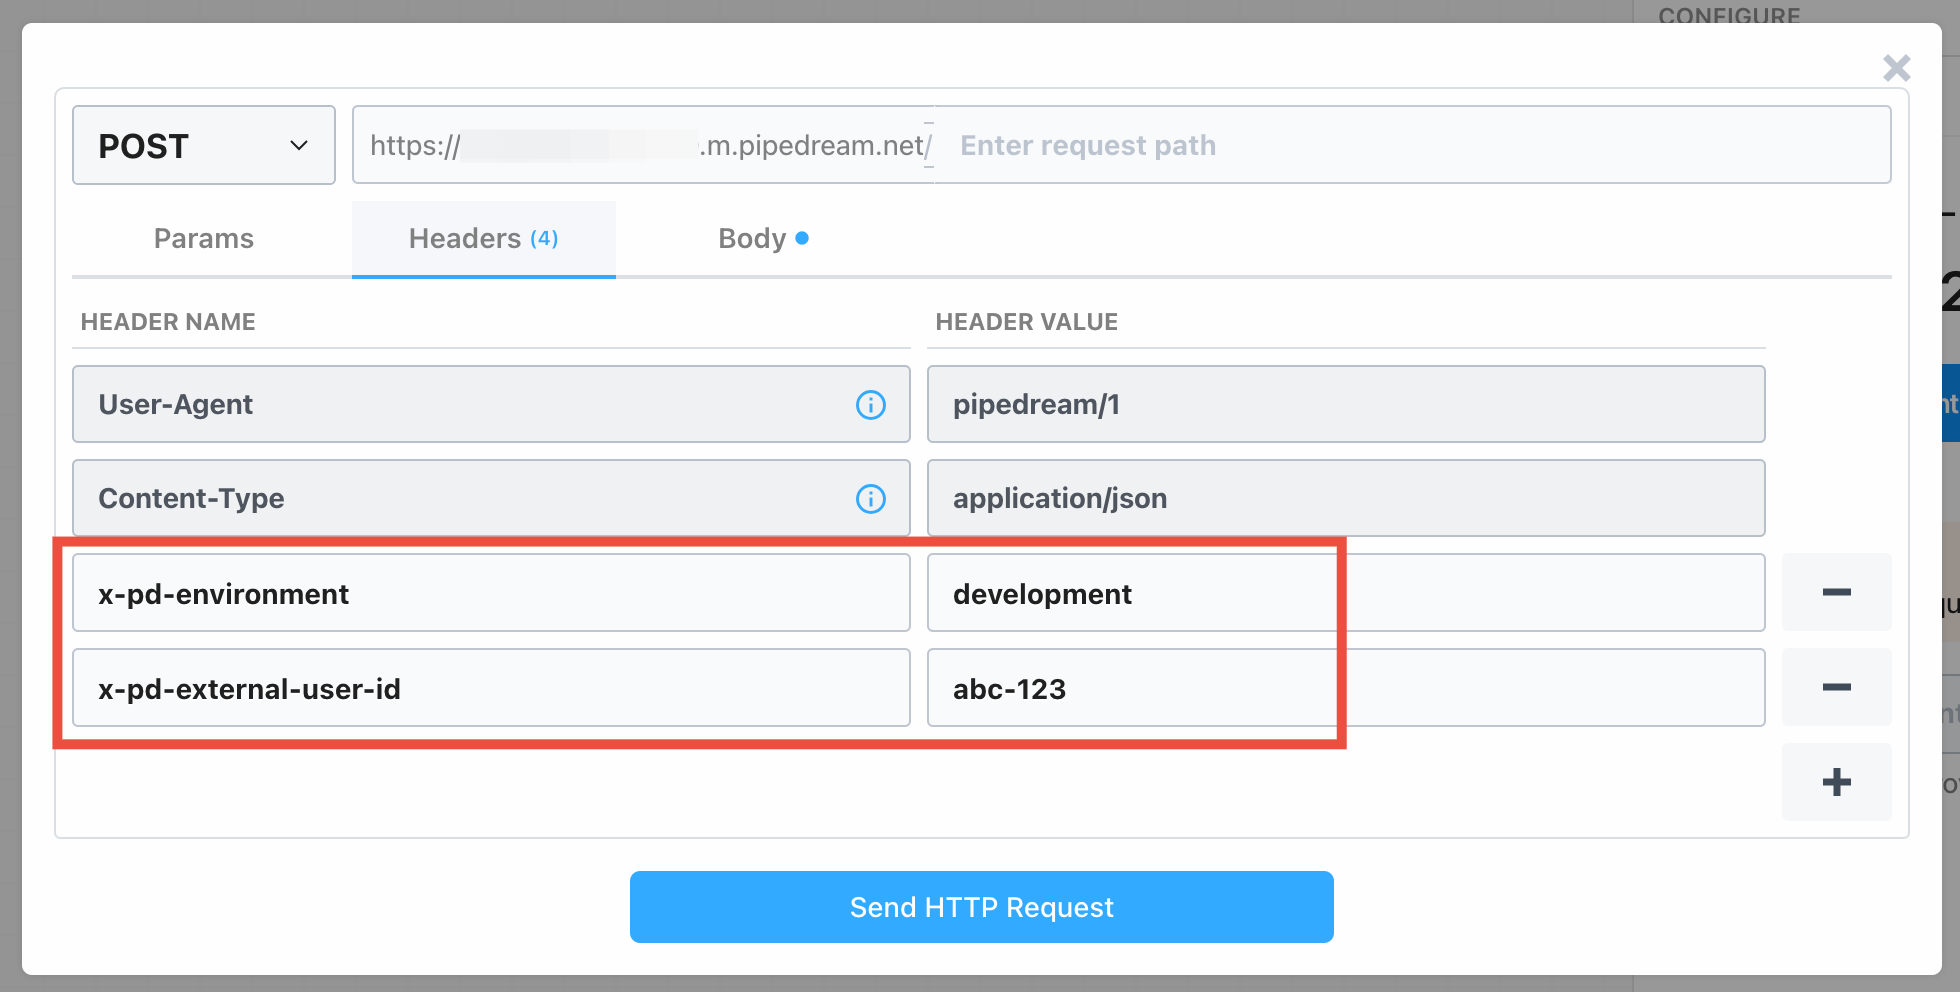Remove the x-pd-environment header row

tap(1836, 592)
